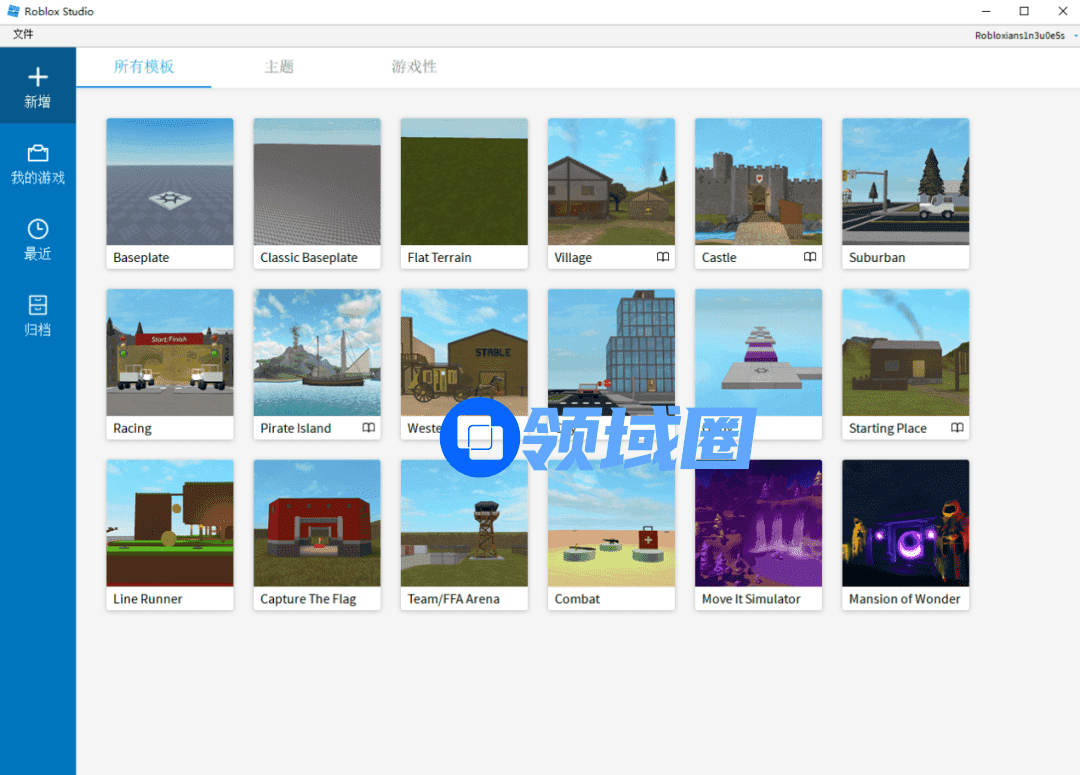Click the book icon on Castle template
This screenshot has width=1080, height=775.
click(x=809, y=257)
